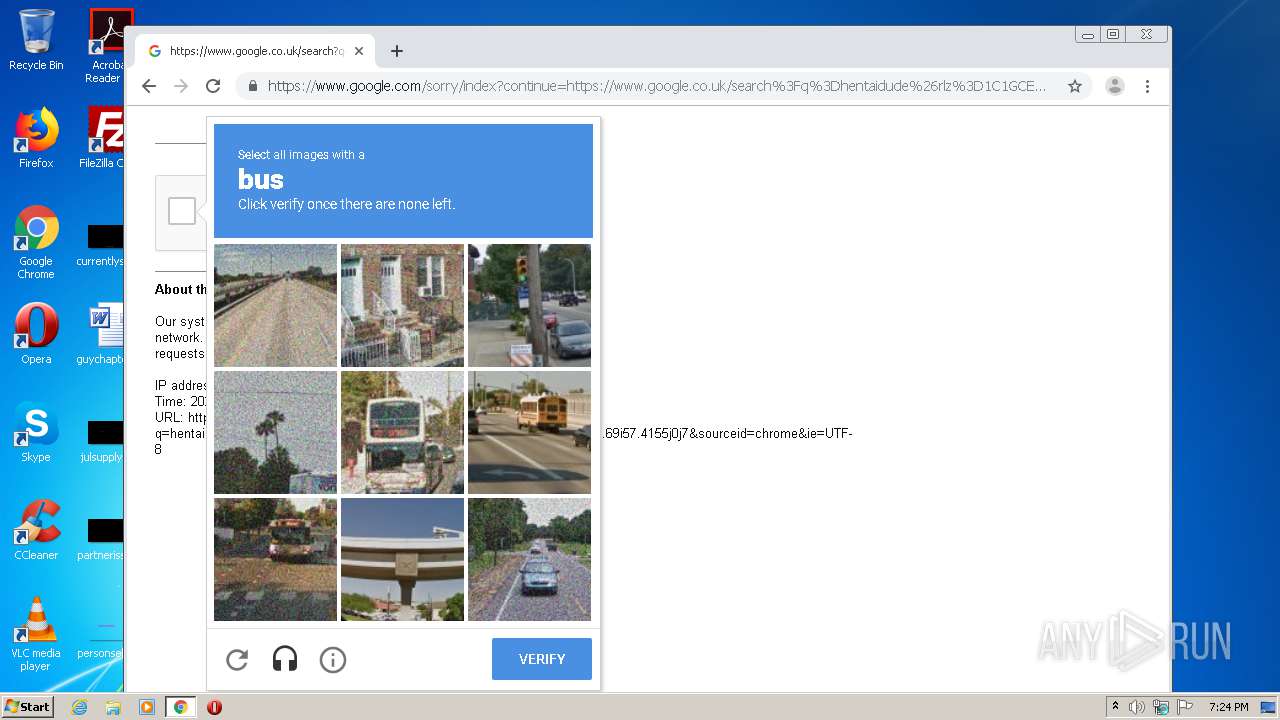Select the blue car on road tile
The height and width of the screenshot is (720, 1280).
pyautogui.click(x=529, y=559)
